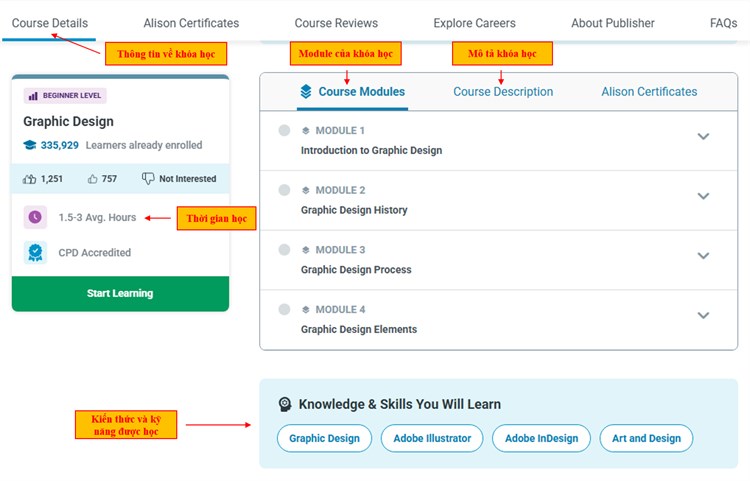Open the Course Reviews tab

336,23
